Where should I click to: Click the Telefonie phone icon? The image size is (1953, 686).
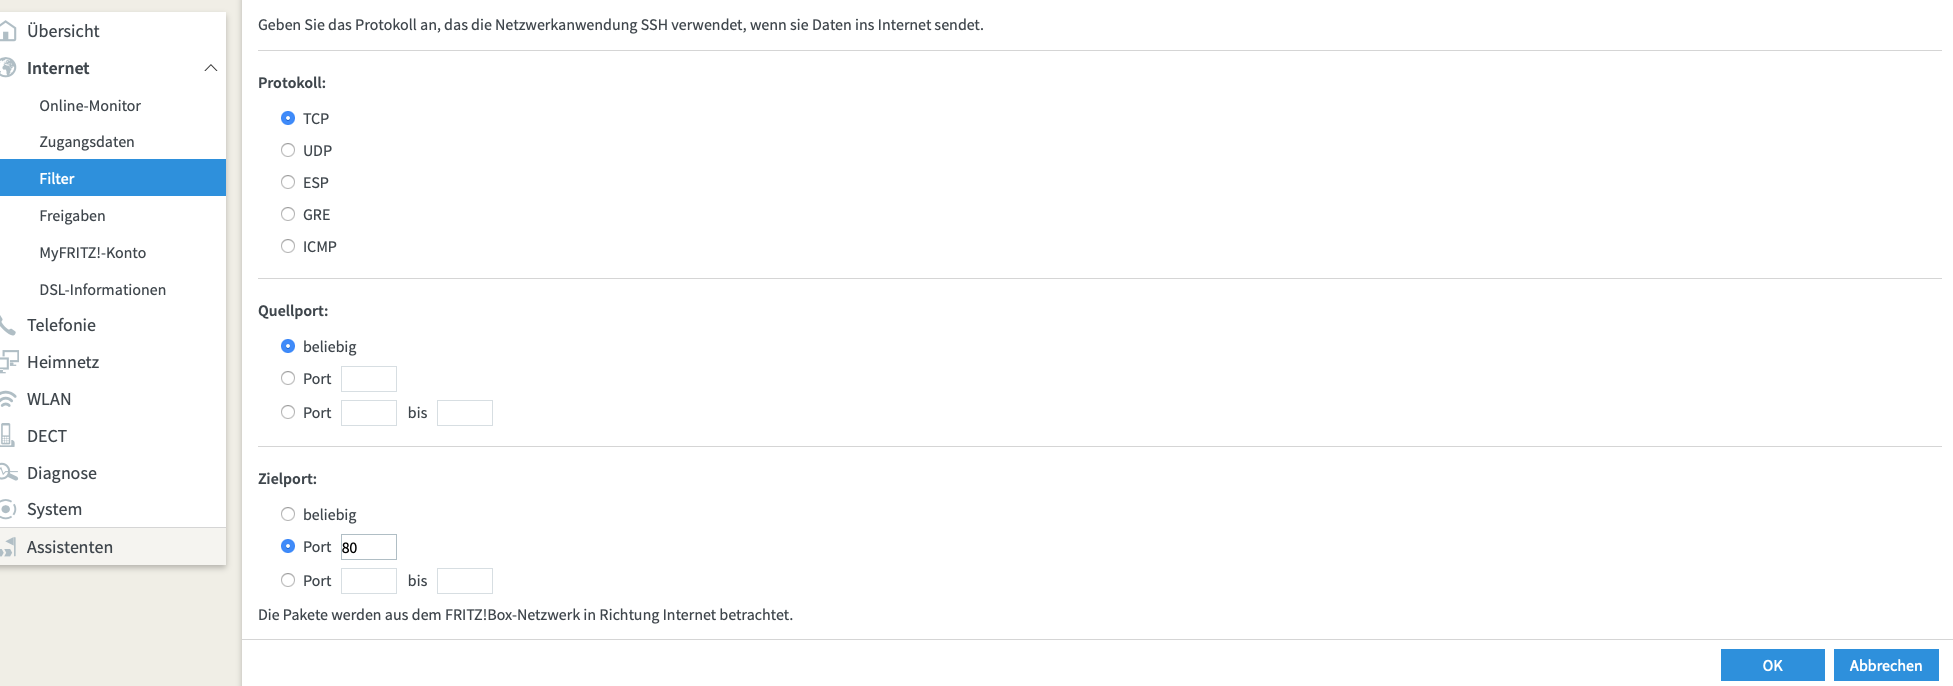(x=8, y=325)
